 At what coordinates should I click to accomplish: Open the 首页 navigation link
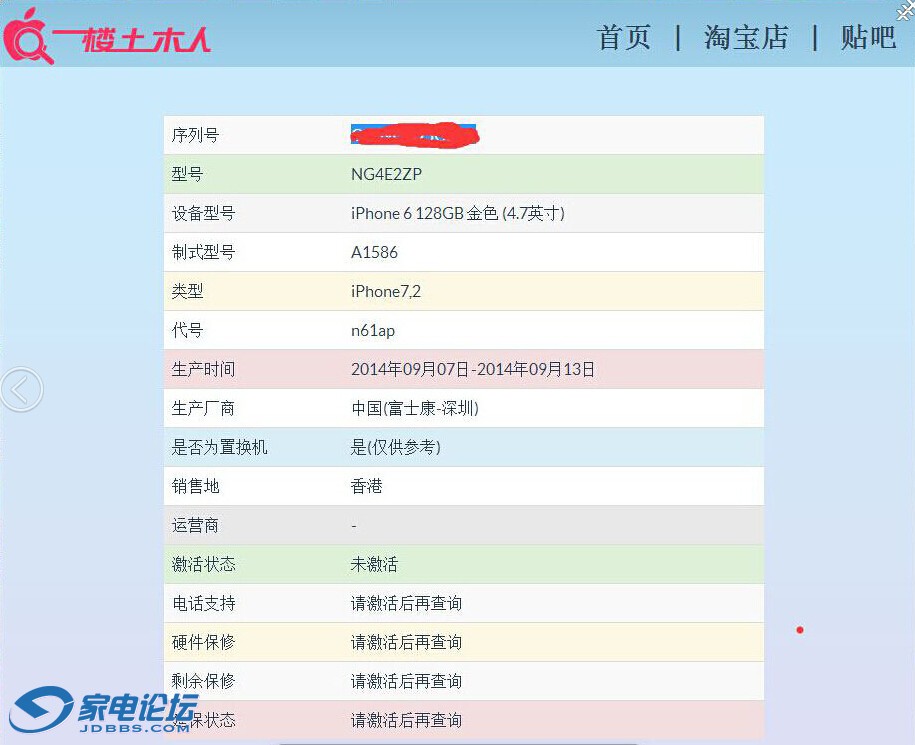coord(624,38)
